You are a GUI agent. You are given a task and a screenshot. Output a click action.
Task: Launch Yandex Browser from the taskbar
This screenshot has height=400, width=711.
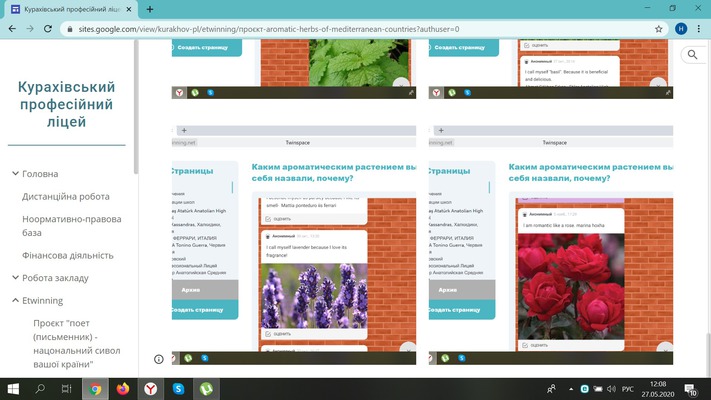click(x=151, y=388)
